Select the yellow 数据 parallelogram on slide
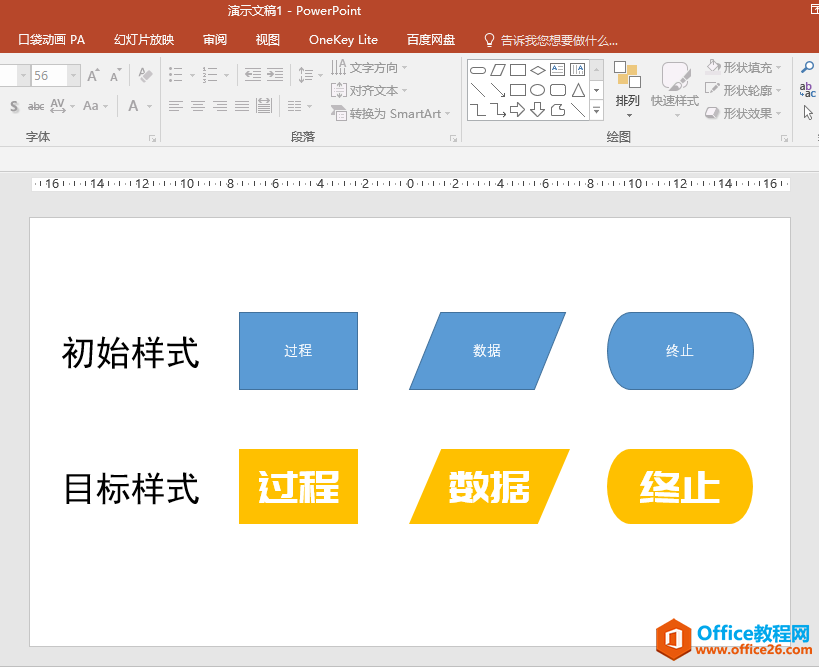 [x=489, y=487]
